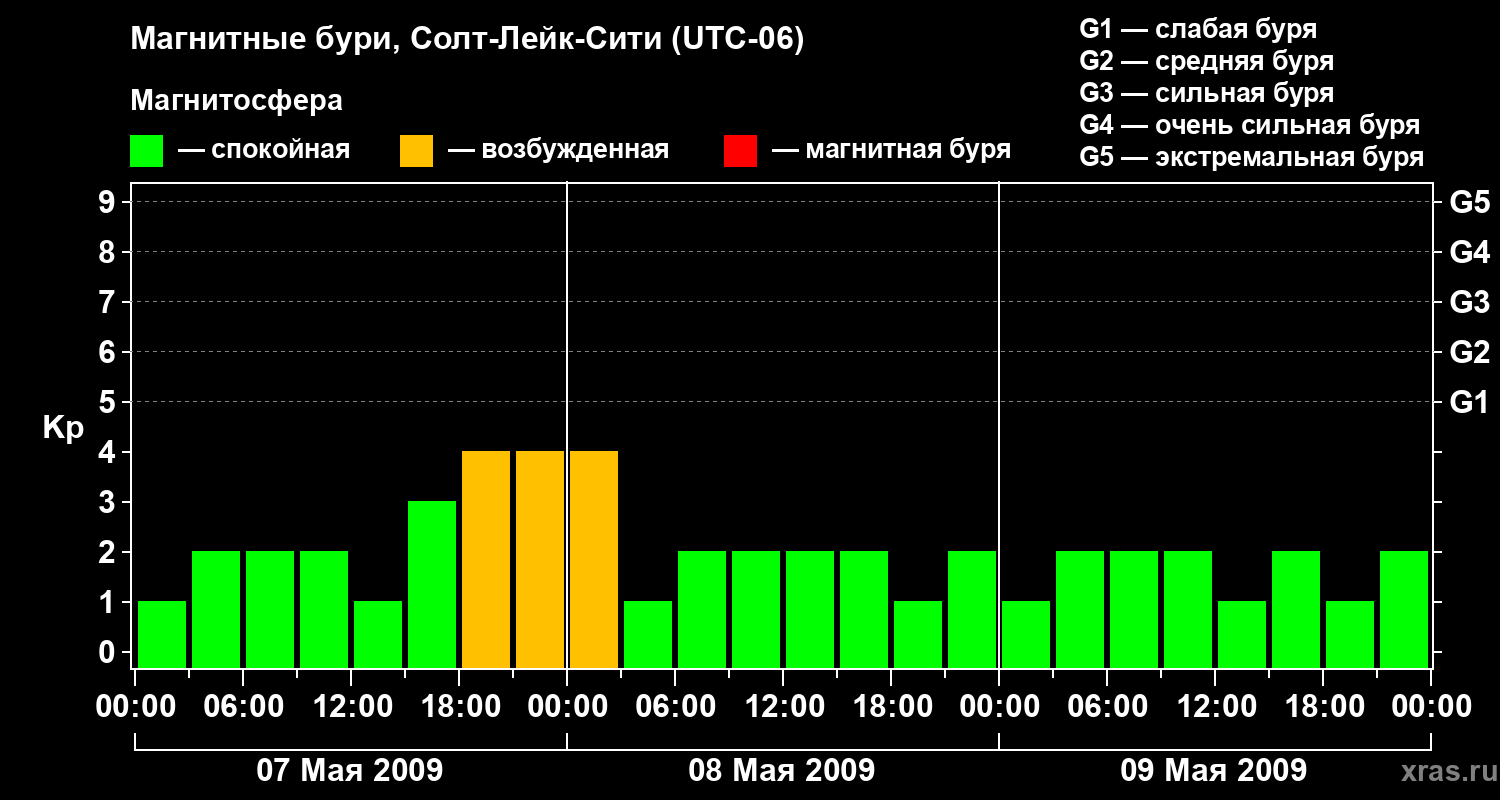Click the Магнитосфера legend heading
1500x800 pixels.
(x=236, y=101)
